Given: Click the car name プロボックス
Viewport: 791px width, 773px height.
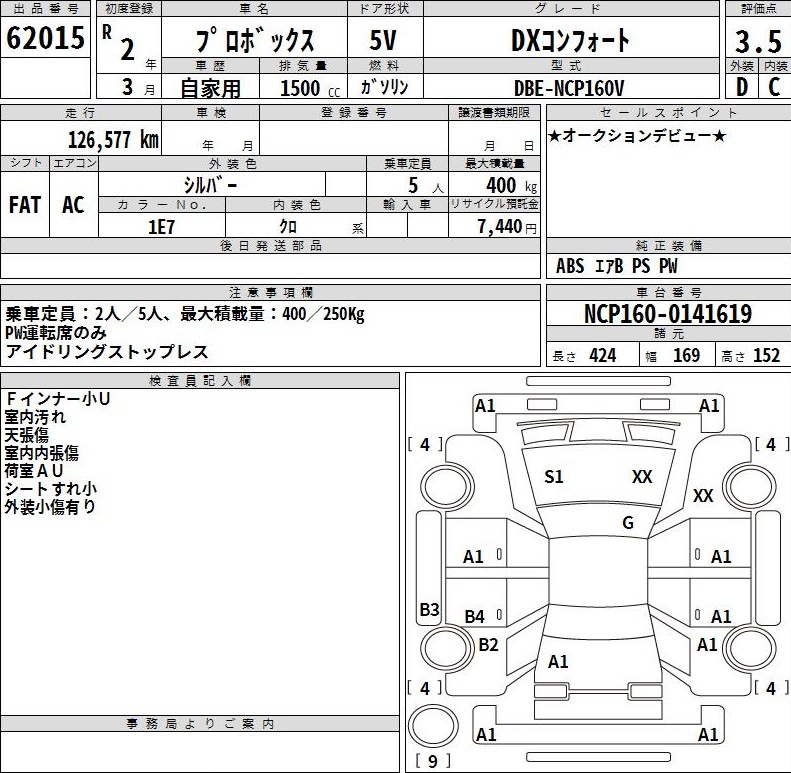Looking at the screenshot, I should pyautogui.click(x=255, y=40).
